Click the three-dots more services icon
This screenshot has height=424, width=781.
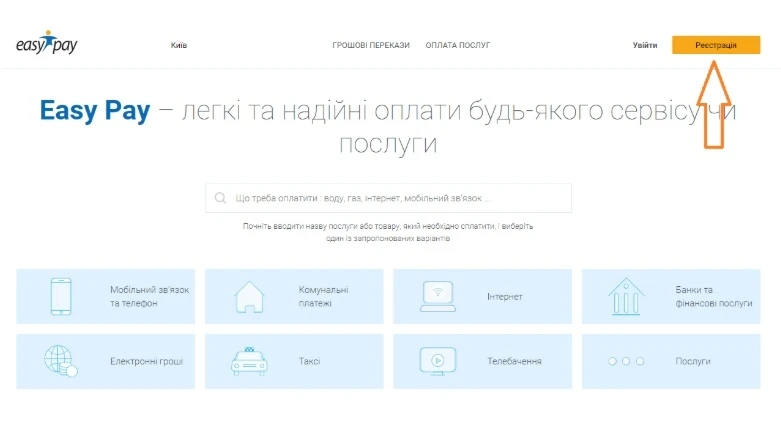[x=626, y=361]
